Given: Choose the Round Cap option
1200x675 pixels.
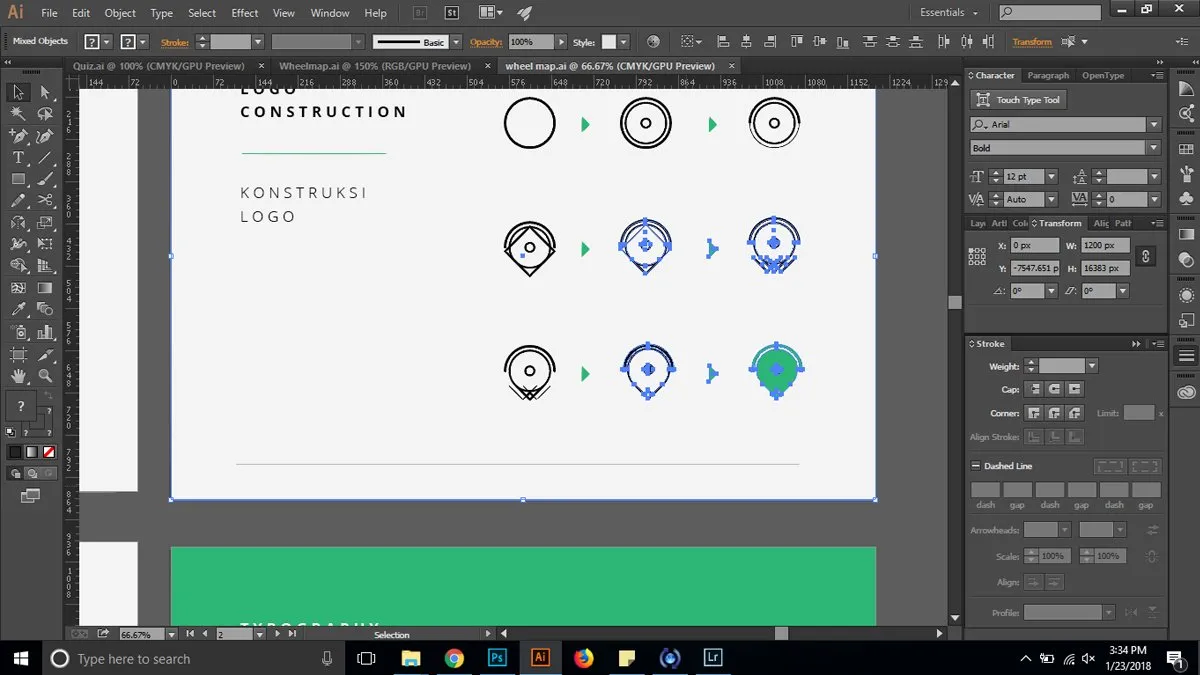Looking at the screenshot, I should coord(1054,389).
